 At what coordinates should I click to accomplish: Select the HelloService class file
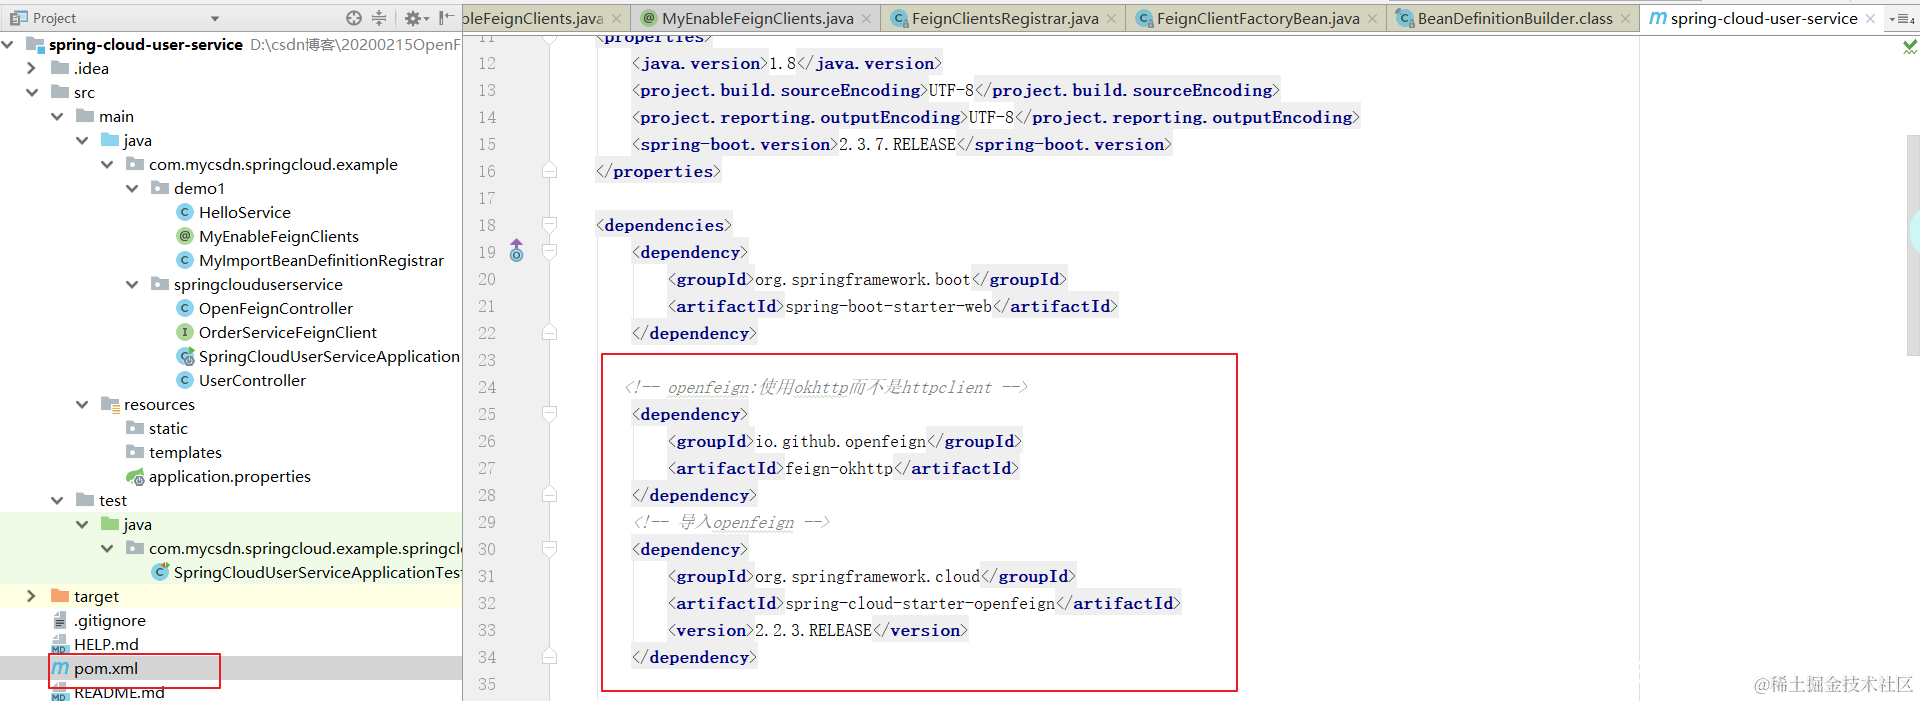(244, 212)
